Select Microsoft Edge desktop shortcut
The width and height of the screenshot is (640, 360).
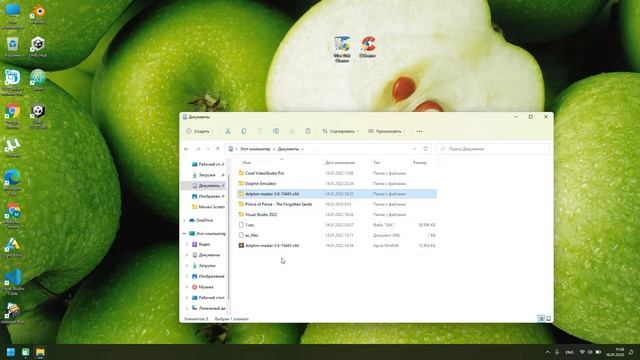pos(13,182)
